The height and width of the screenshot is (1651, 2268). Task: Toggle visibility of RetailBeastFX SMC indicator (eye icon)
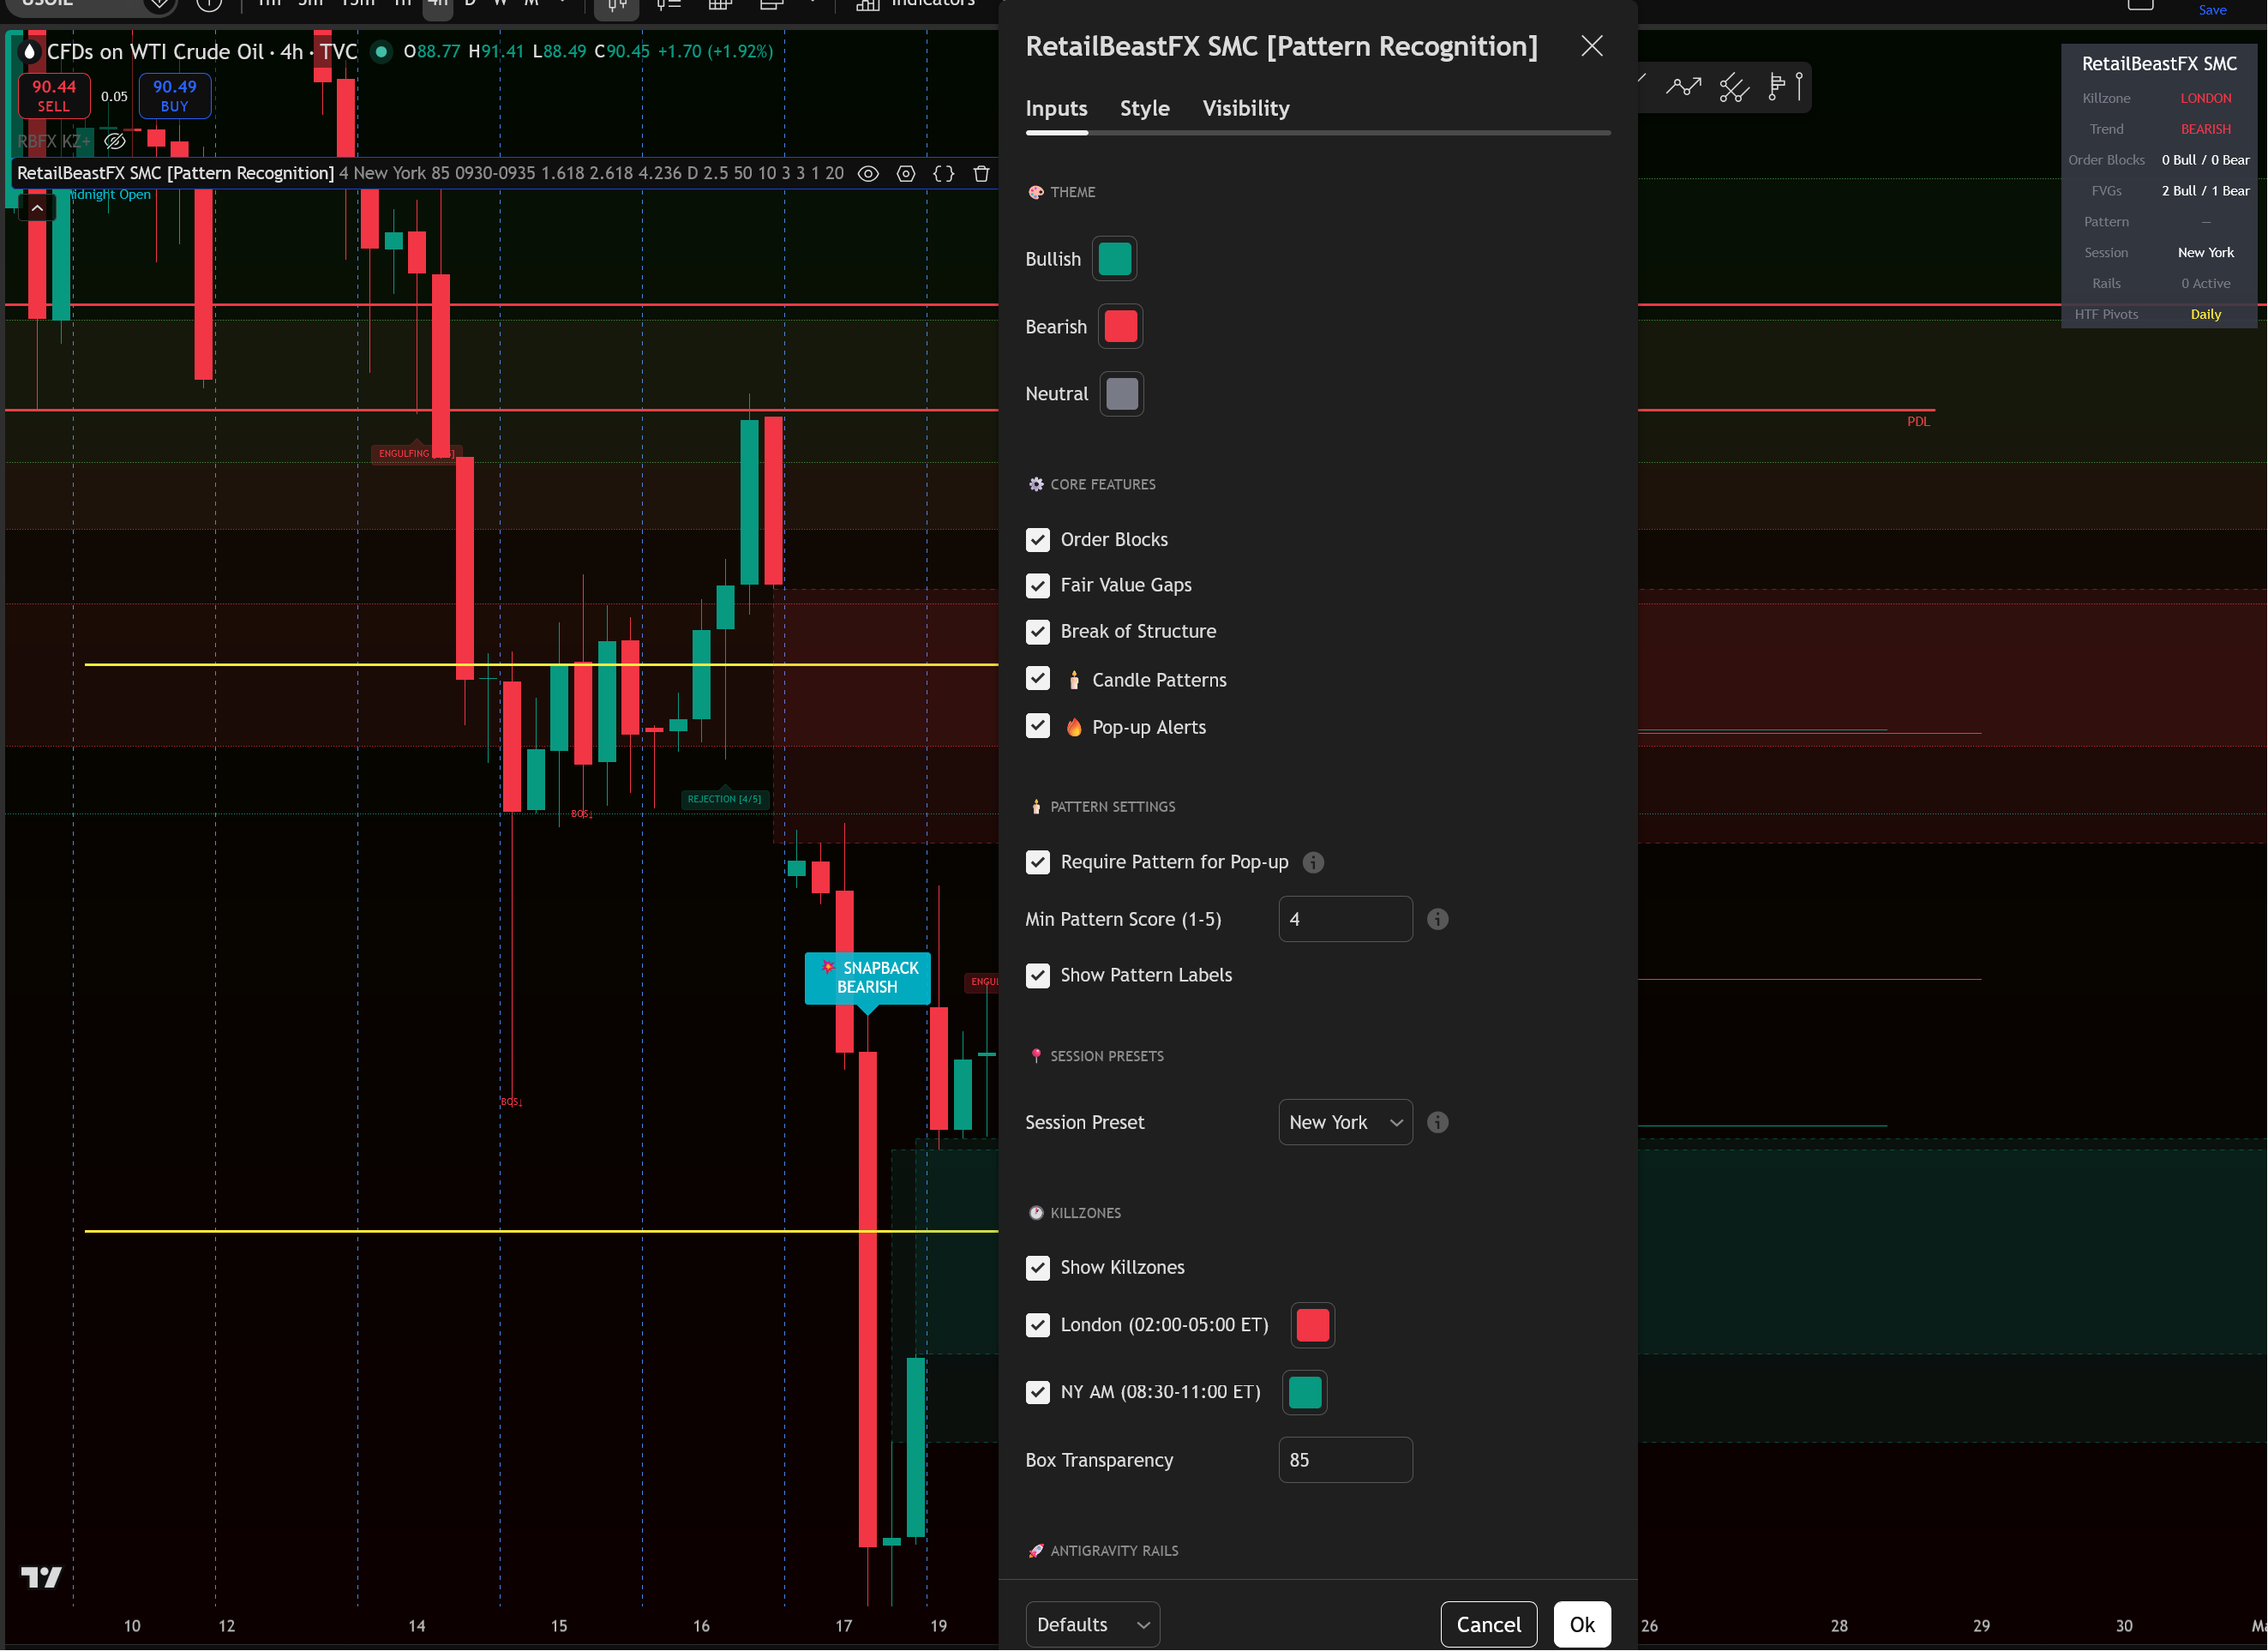point(868,173)
